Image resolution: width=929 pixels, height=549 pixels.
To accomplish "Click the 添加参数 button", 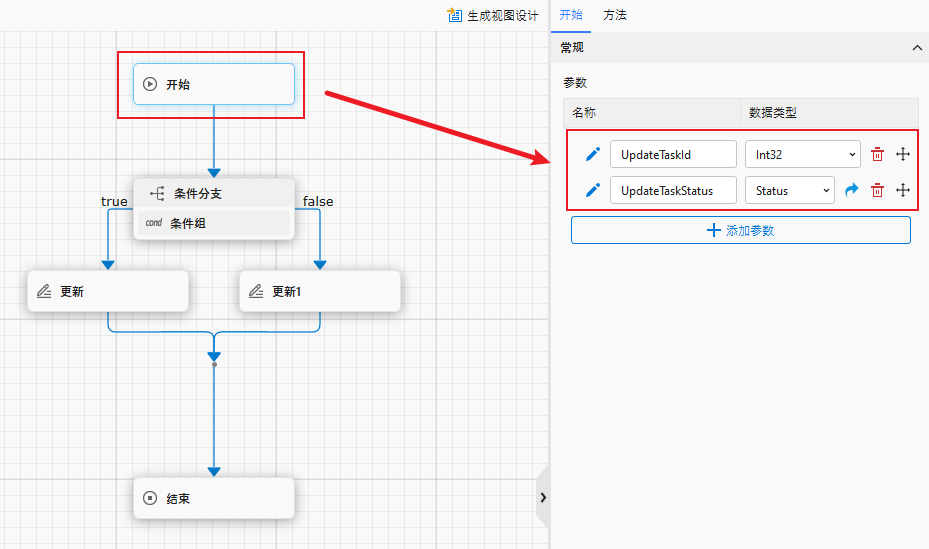I will [740, 230].
